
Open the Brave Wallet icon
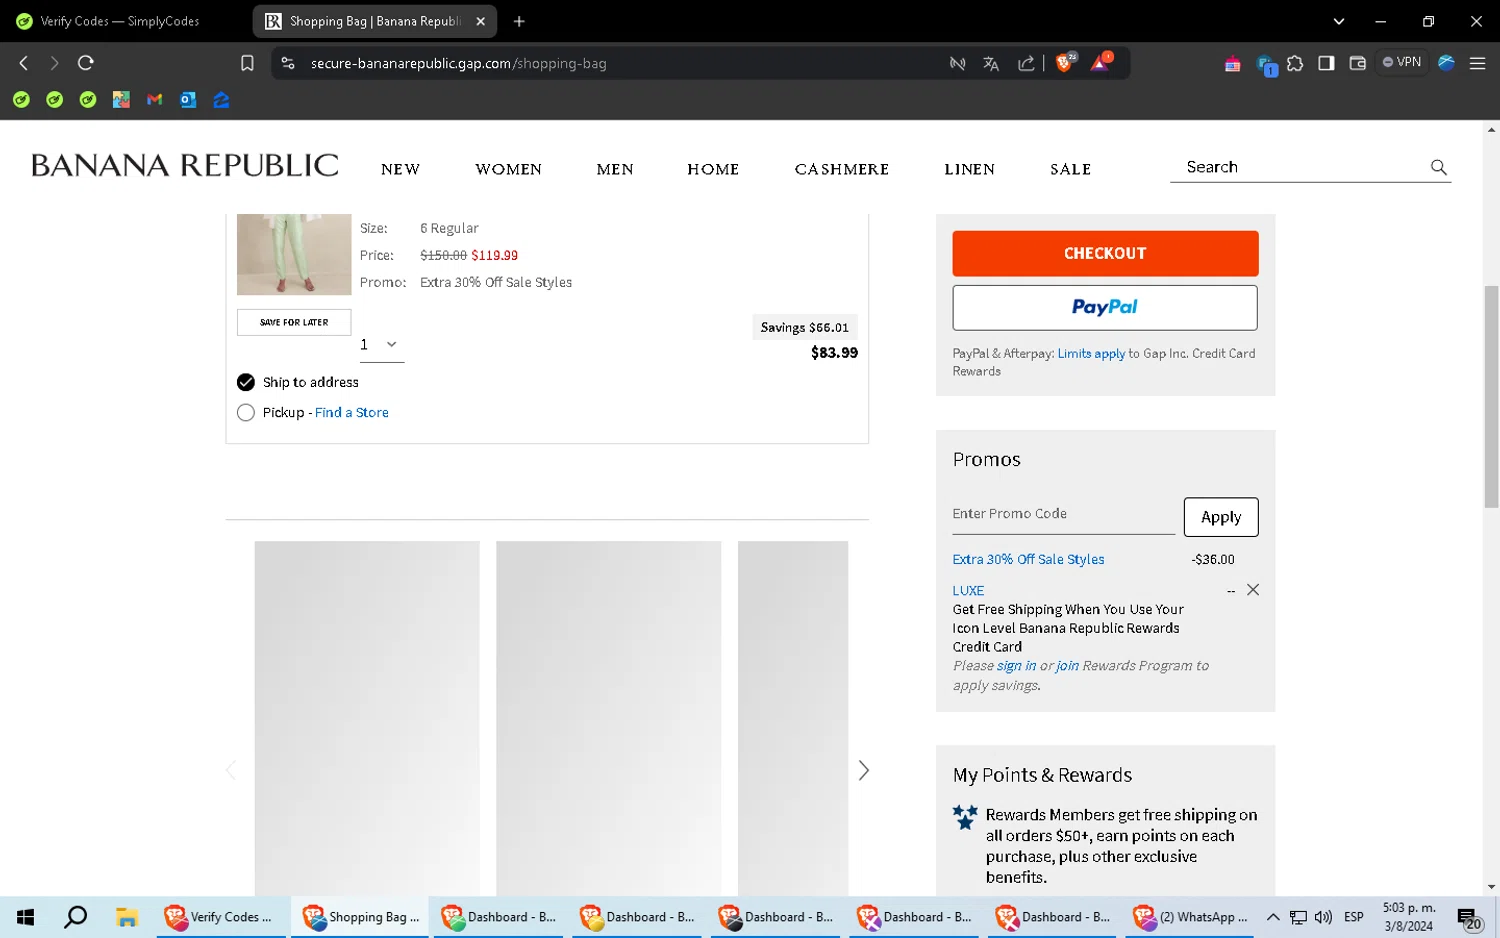coord(1357,63)
